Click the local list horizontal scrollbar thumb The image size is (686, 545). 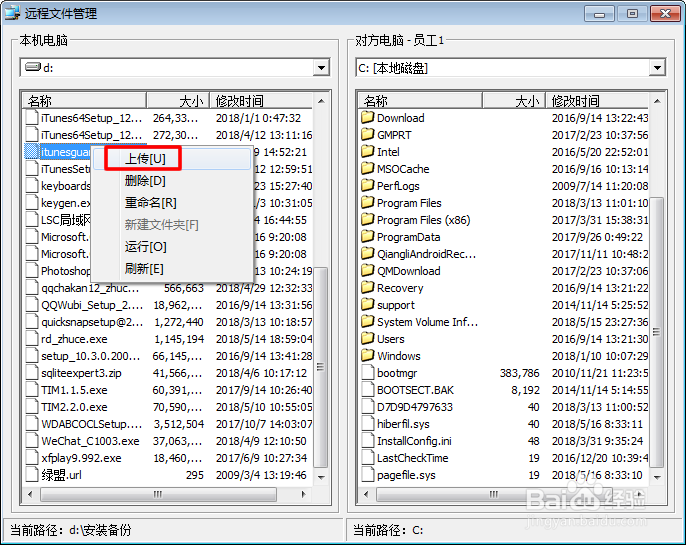coord(158,494)
